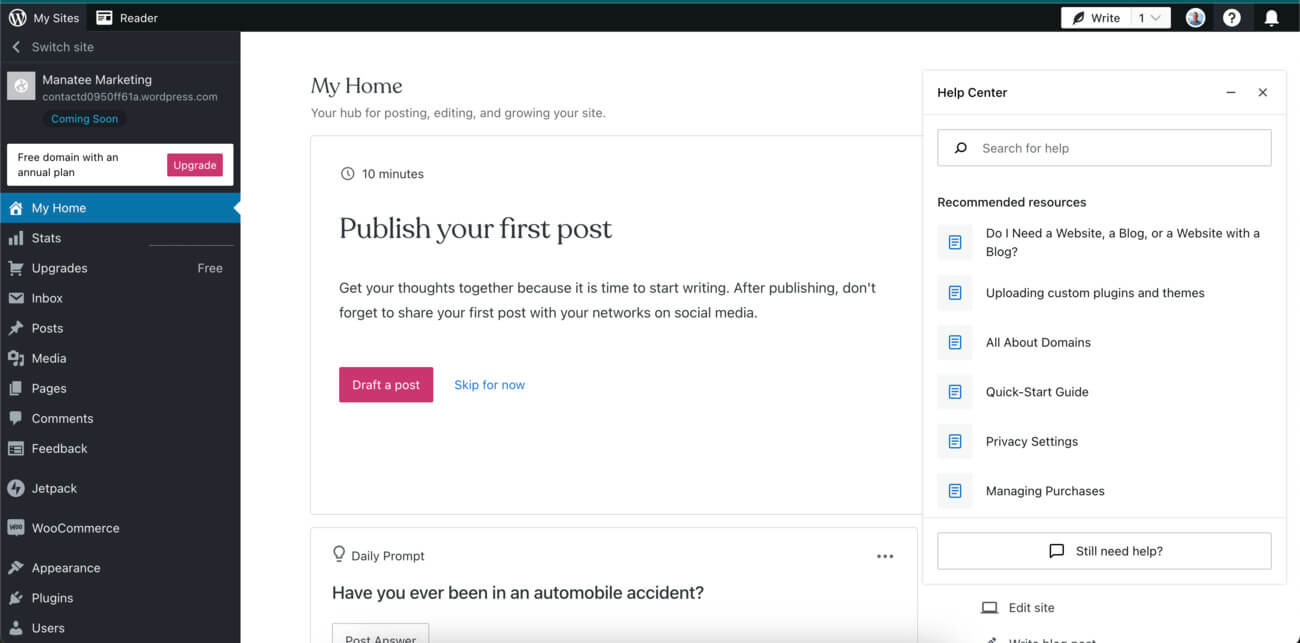
Task: Select My Home in sidebar
Action: [120, 208]
